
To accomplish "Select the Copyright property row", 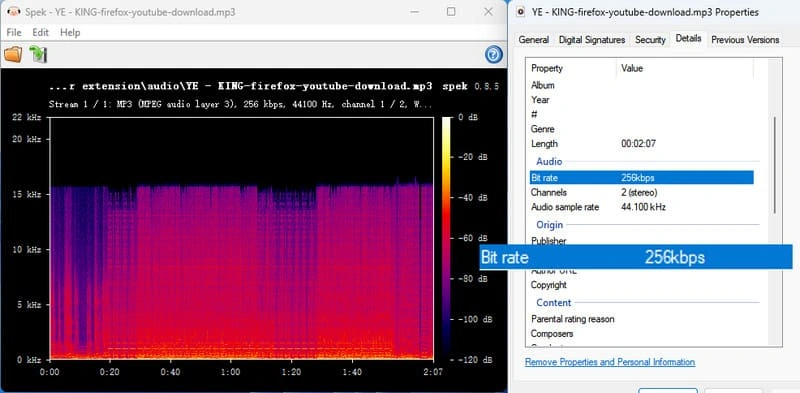I will [641, 285].
